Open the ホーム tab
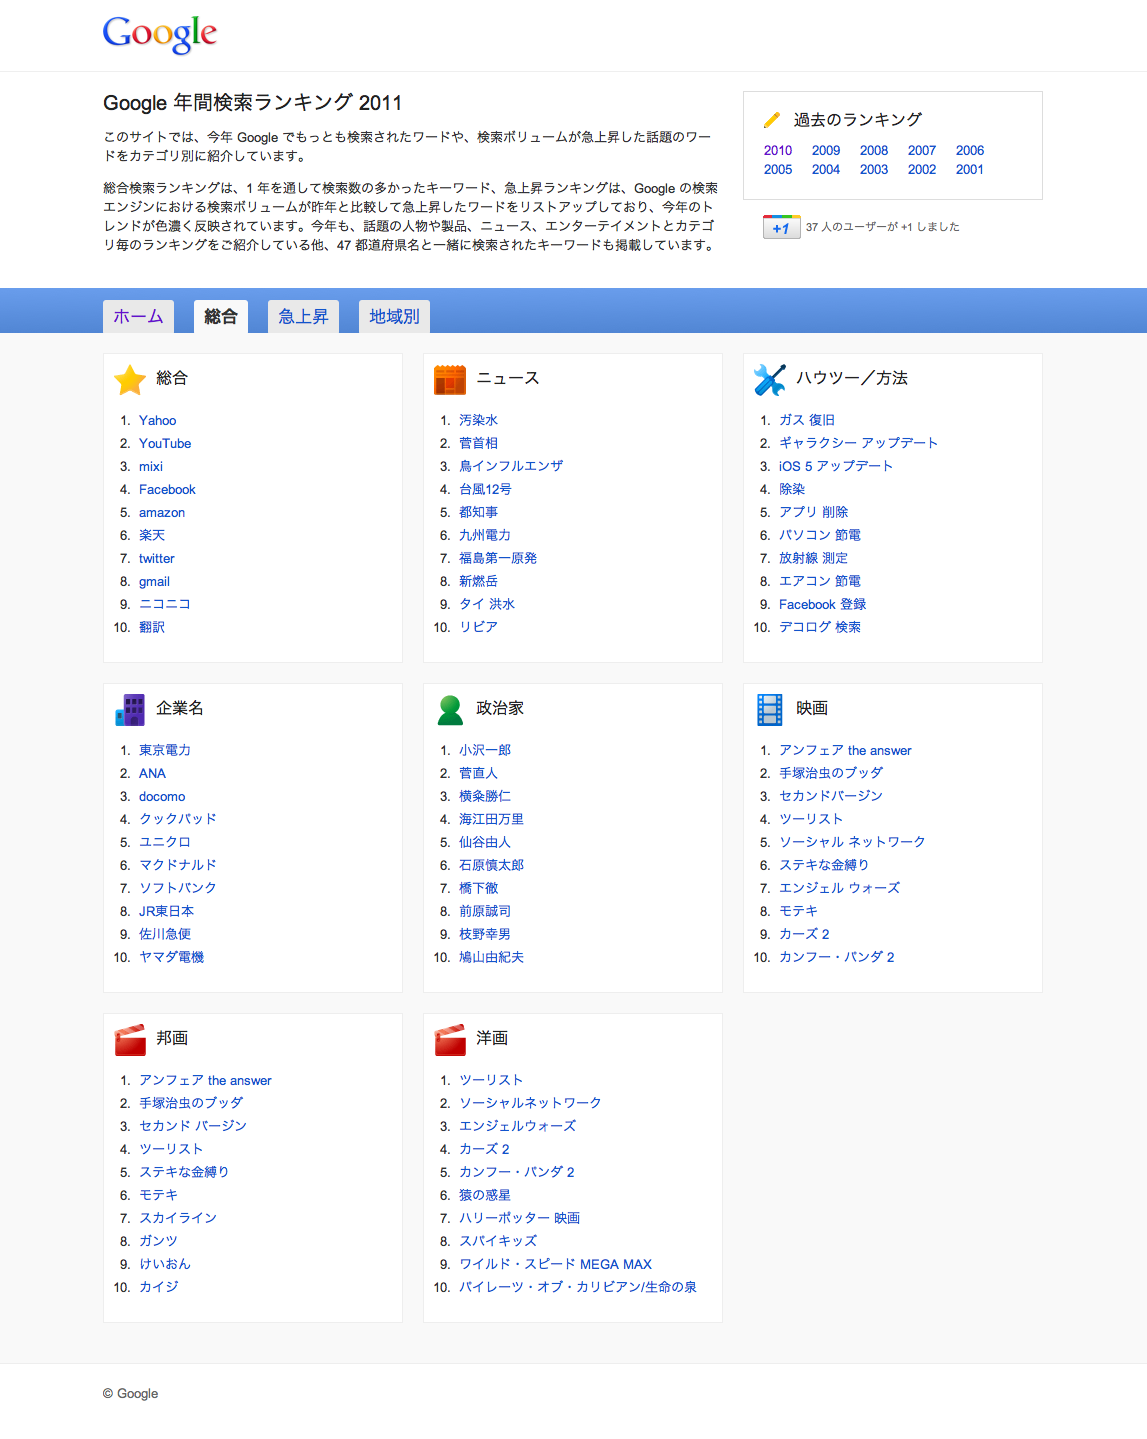The width and height of the screenshot is (1147, 1439). [138, 316]
